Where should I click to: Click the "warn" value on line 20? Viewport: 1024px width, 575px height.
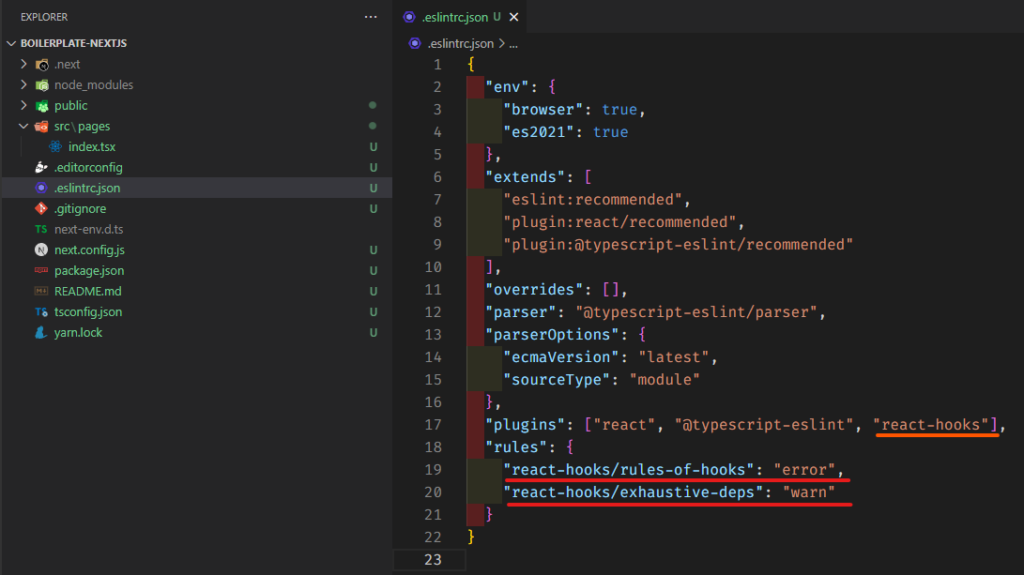(x=808, y=492)
